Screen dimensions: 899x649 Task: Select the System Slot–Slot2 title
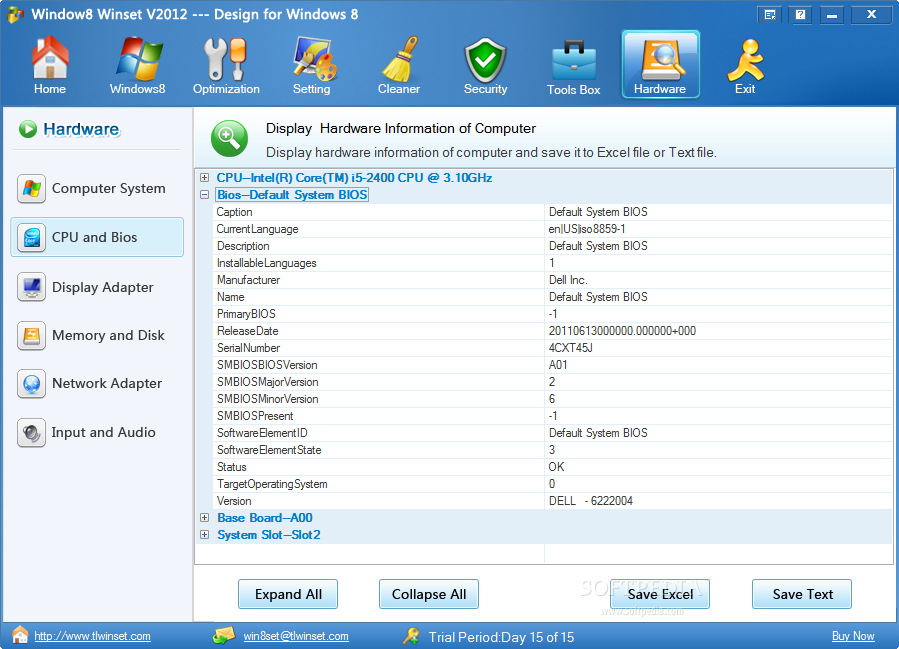pyautogui.click(x=269, y=535)
